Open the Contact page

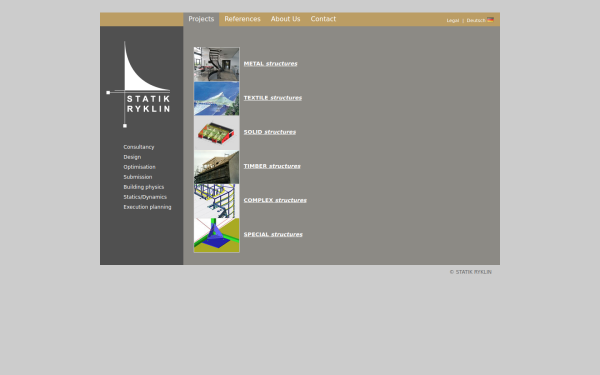[323, 19]
